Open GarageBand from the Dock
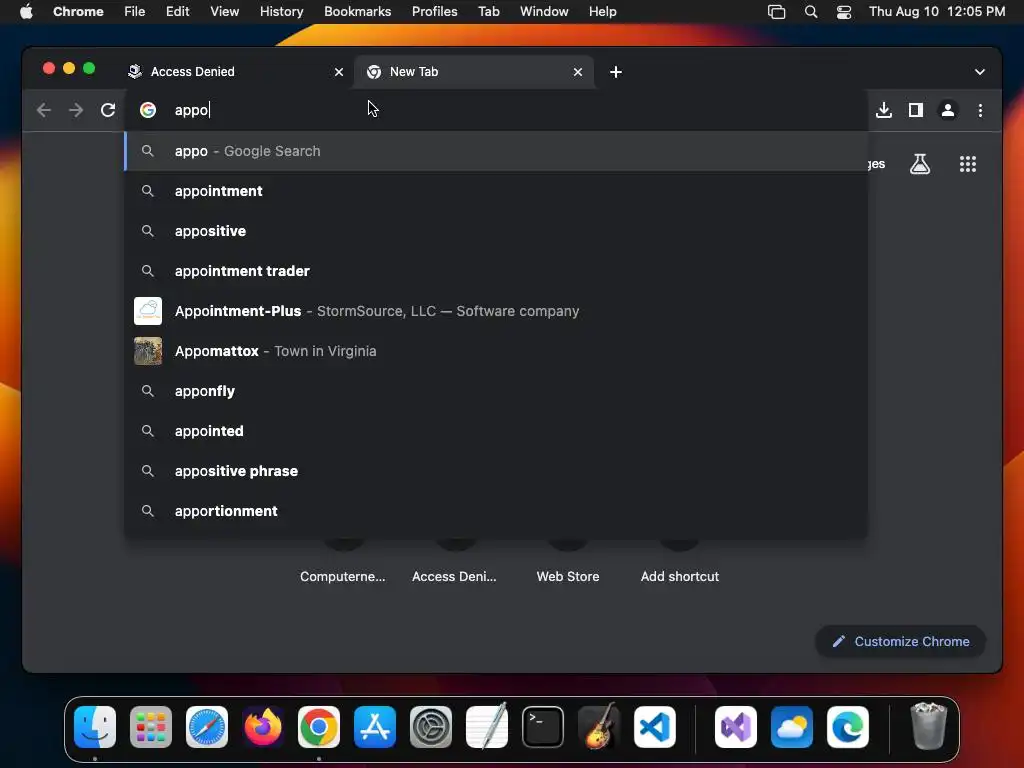Viewport: 1024px width, 768px height. click(x=599, y=726)
